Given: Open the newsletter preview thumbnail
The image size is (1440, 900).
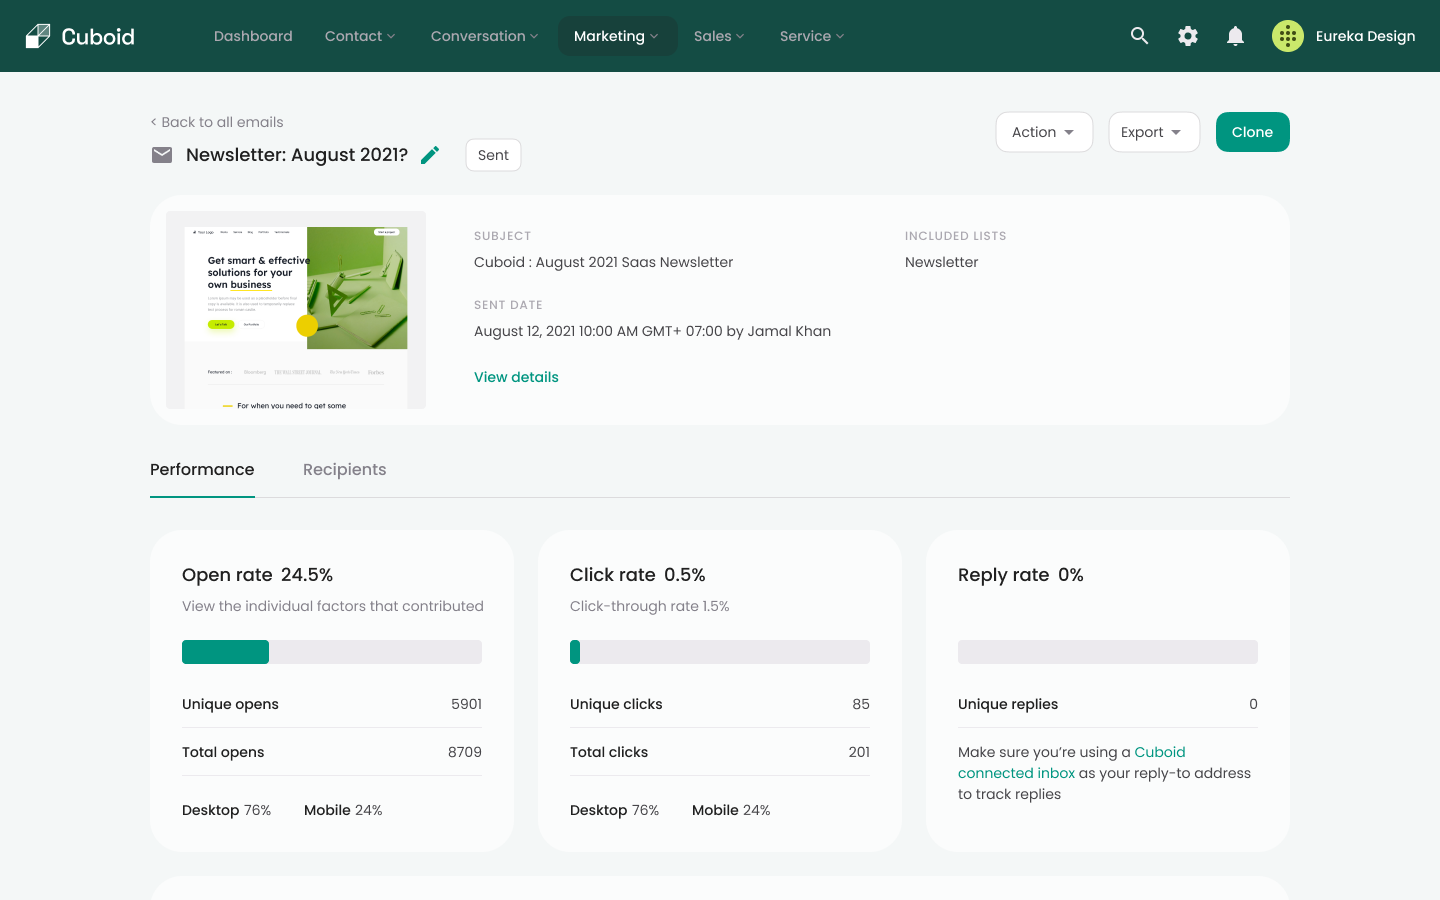Looking at the screenshot, I should point(296,310).
